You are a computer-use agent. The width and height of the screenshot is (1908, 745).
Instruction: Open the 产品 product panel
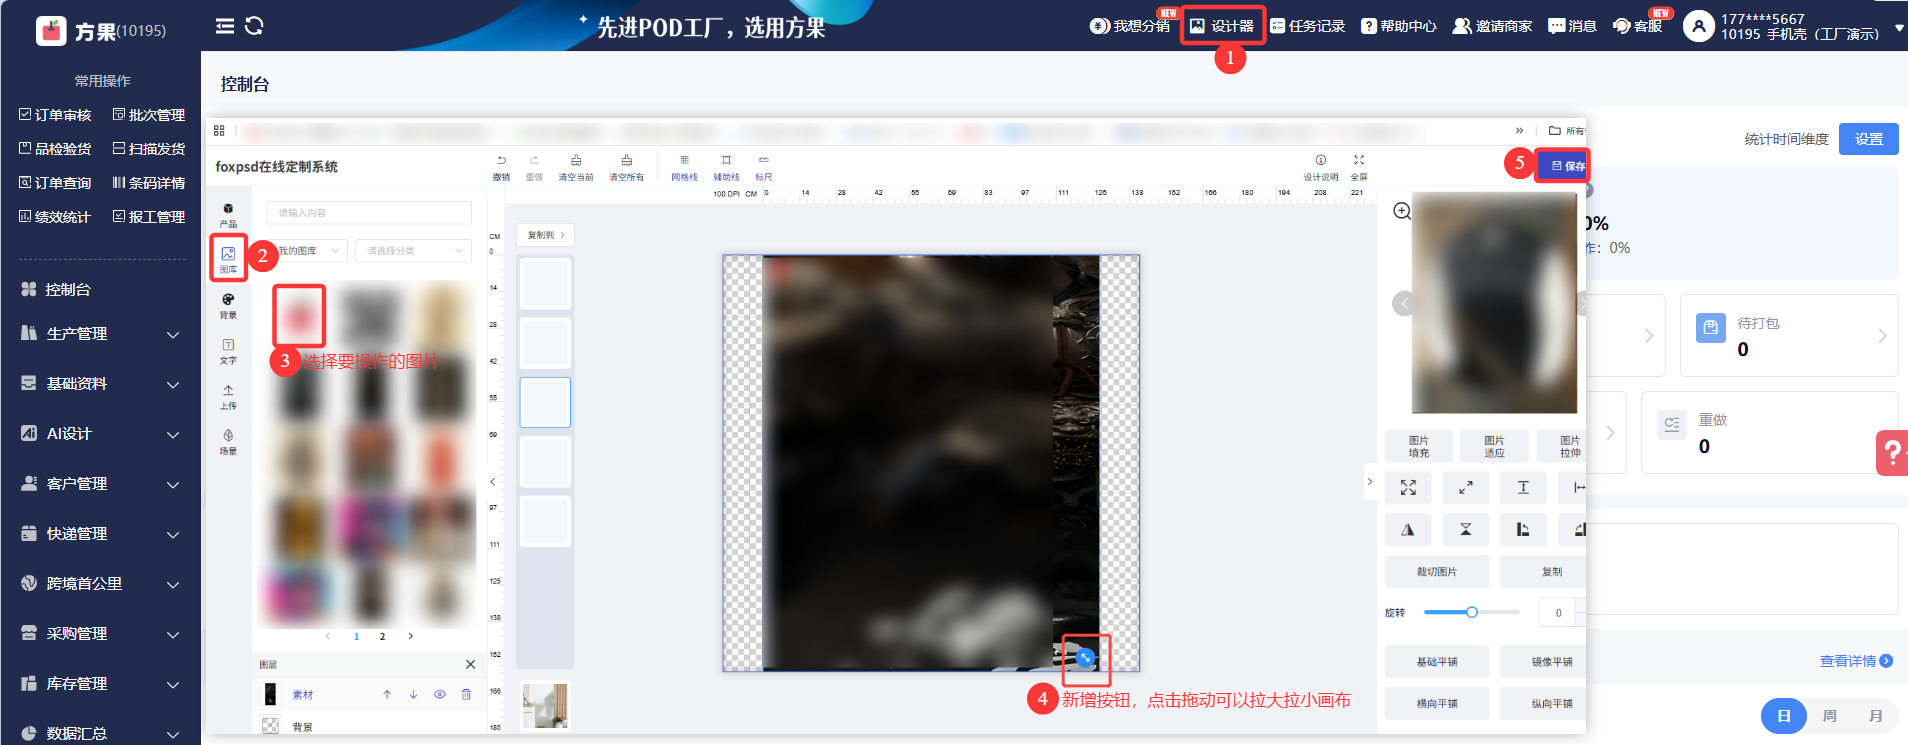[x=228, y=215]
